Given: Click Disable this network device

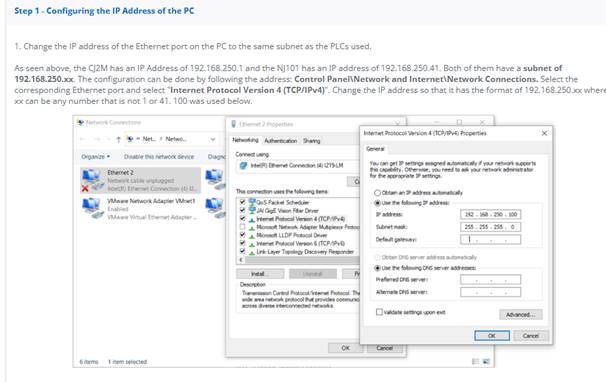Looking at the screenshot, I should point(159,157).
